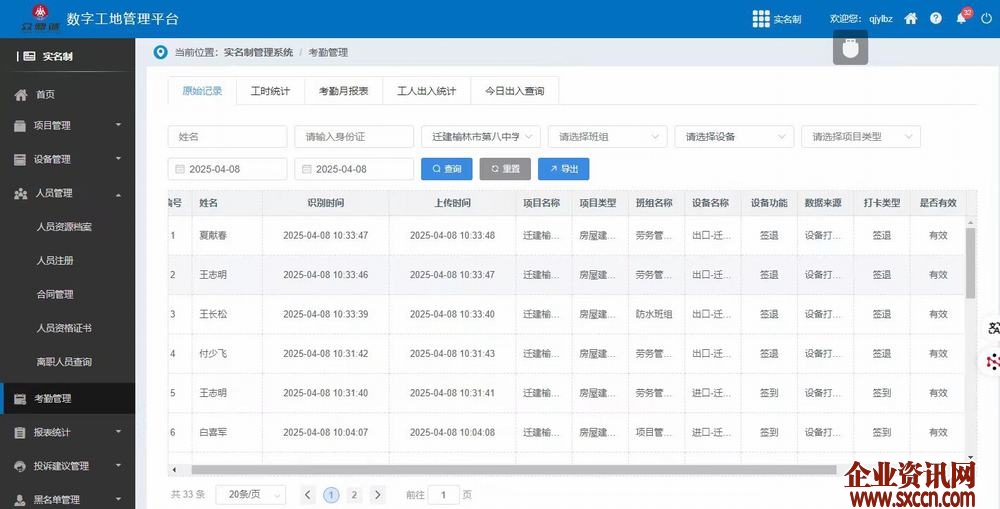The height and width of the screenshot is (509, 1000).
Task: Click the table scroll-left arrow
Action: tap(174, 470)
